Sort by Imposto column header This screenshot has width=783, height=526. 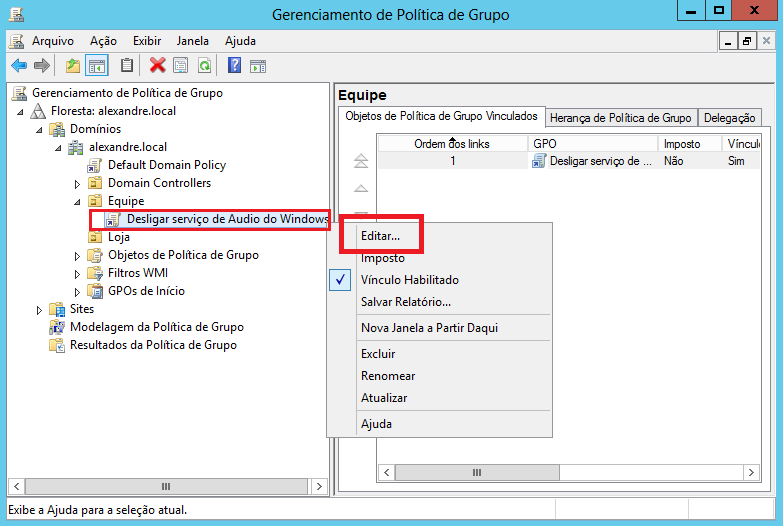tap(690, 144)
